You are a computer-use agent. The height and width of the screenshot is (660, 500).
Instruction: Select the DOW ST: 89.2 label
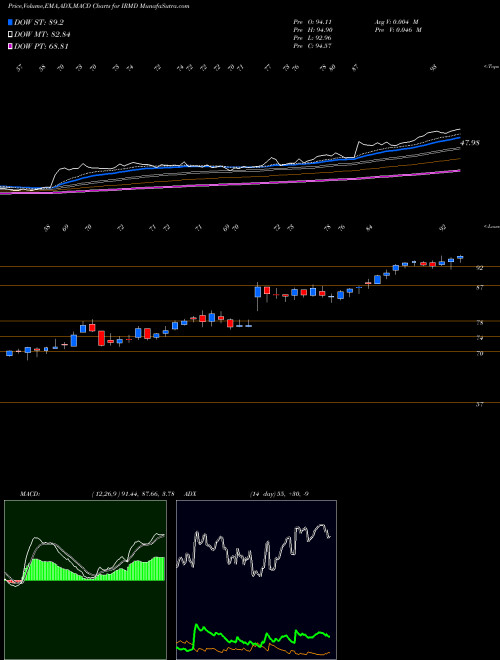pyautogui.click(x=39, y=22)
